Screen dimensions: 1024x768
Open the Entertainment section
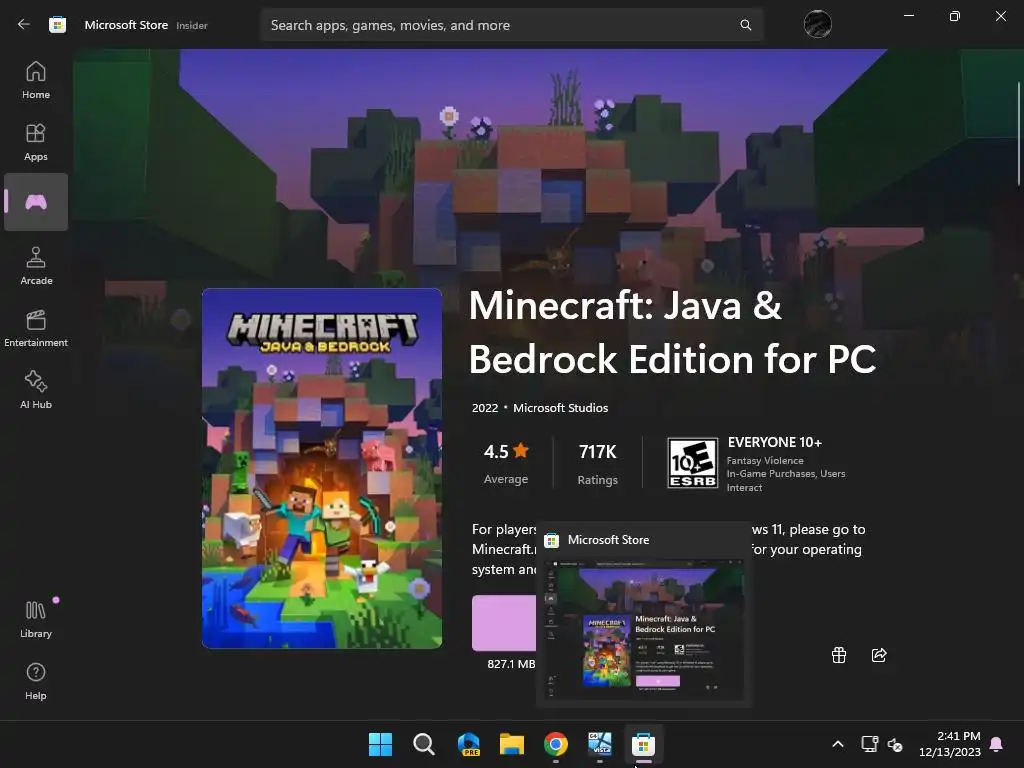point(36,328)
